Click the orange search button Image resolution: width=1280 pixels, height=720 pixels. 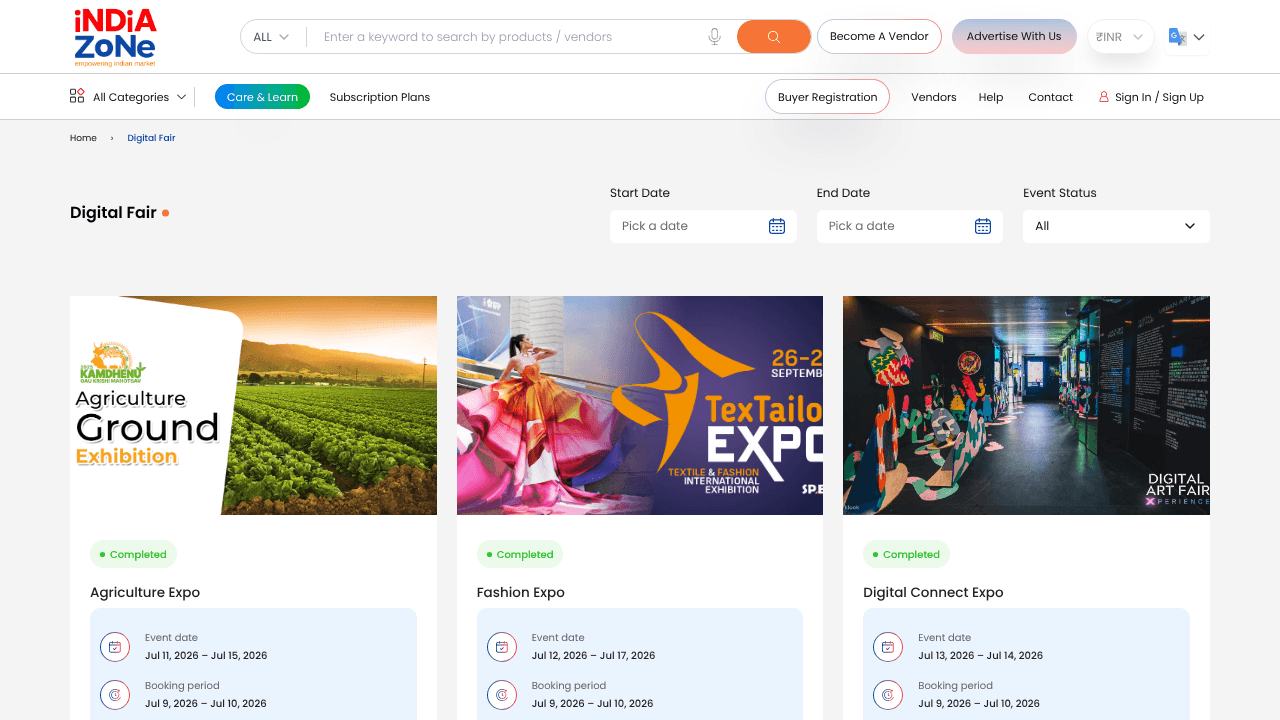point(774,37)
